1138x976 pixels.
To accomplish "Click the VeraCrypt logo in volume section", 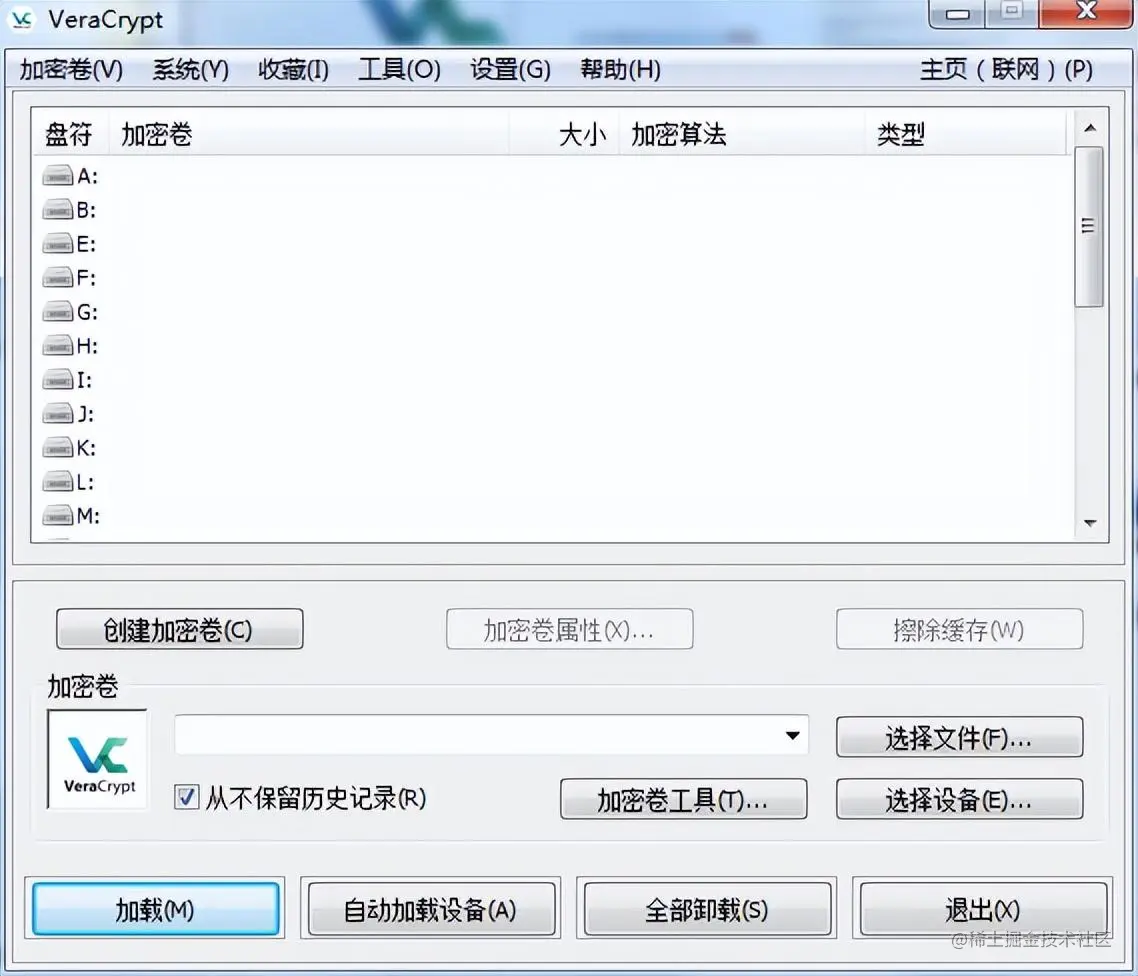I will coord(97,759).
